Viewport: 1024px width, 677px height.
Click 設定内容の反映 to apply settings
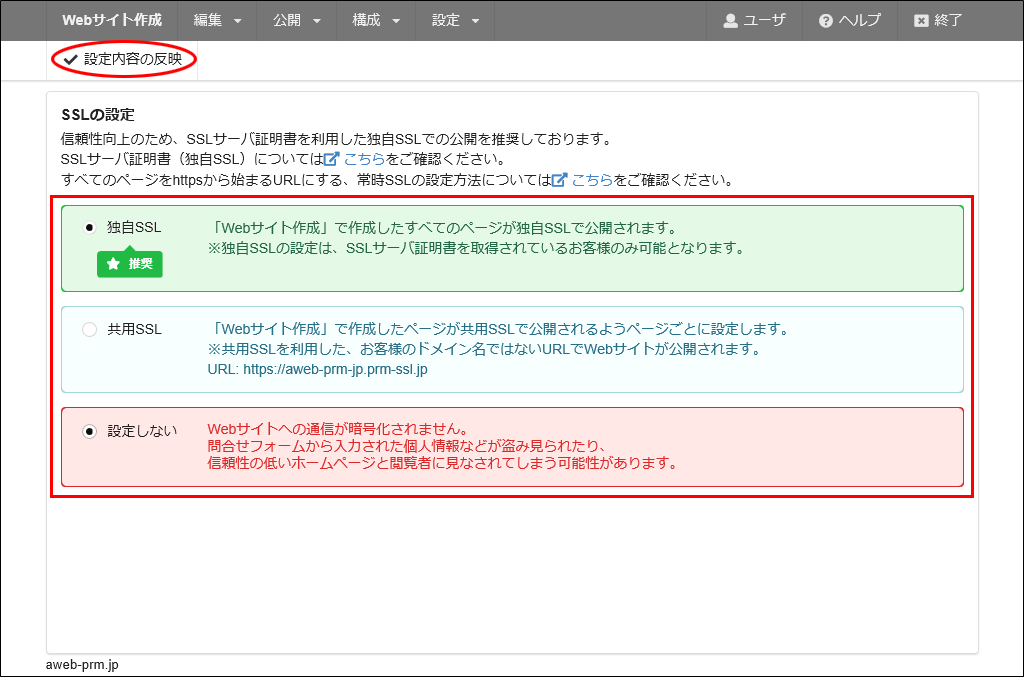tap(132, 60)
